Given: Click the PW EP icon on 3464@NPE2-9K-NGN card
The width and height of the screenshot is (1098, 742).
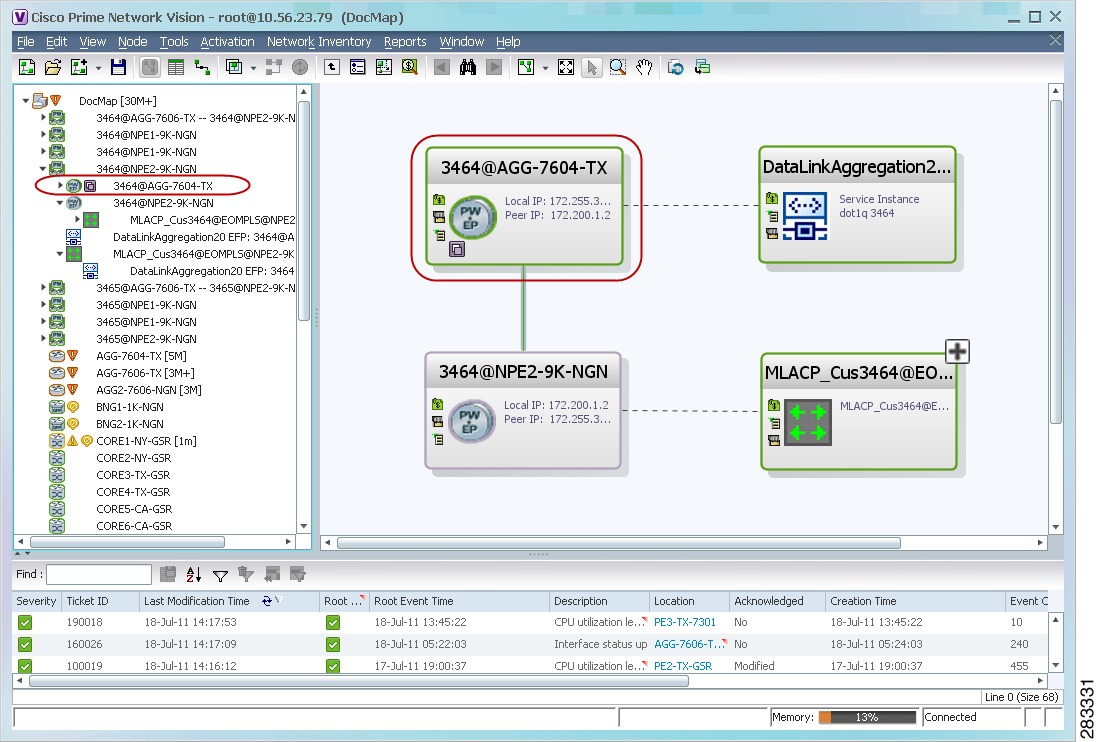Looking at the screenshot, I should coord(471,421).
